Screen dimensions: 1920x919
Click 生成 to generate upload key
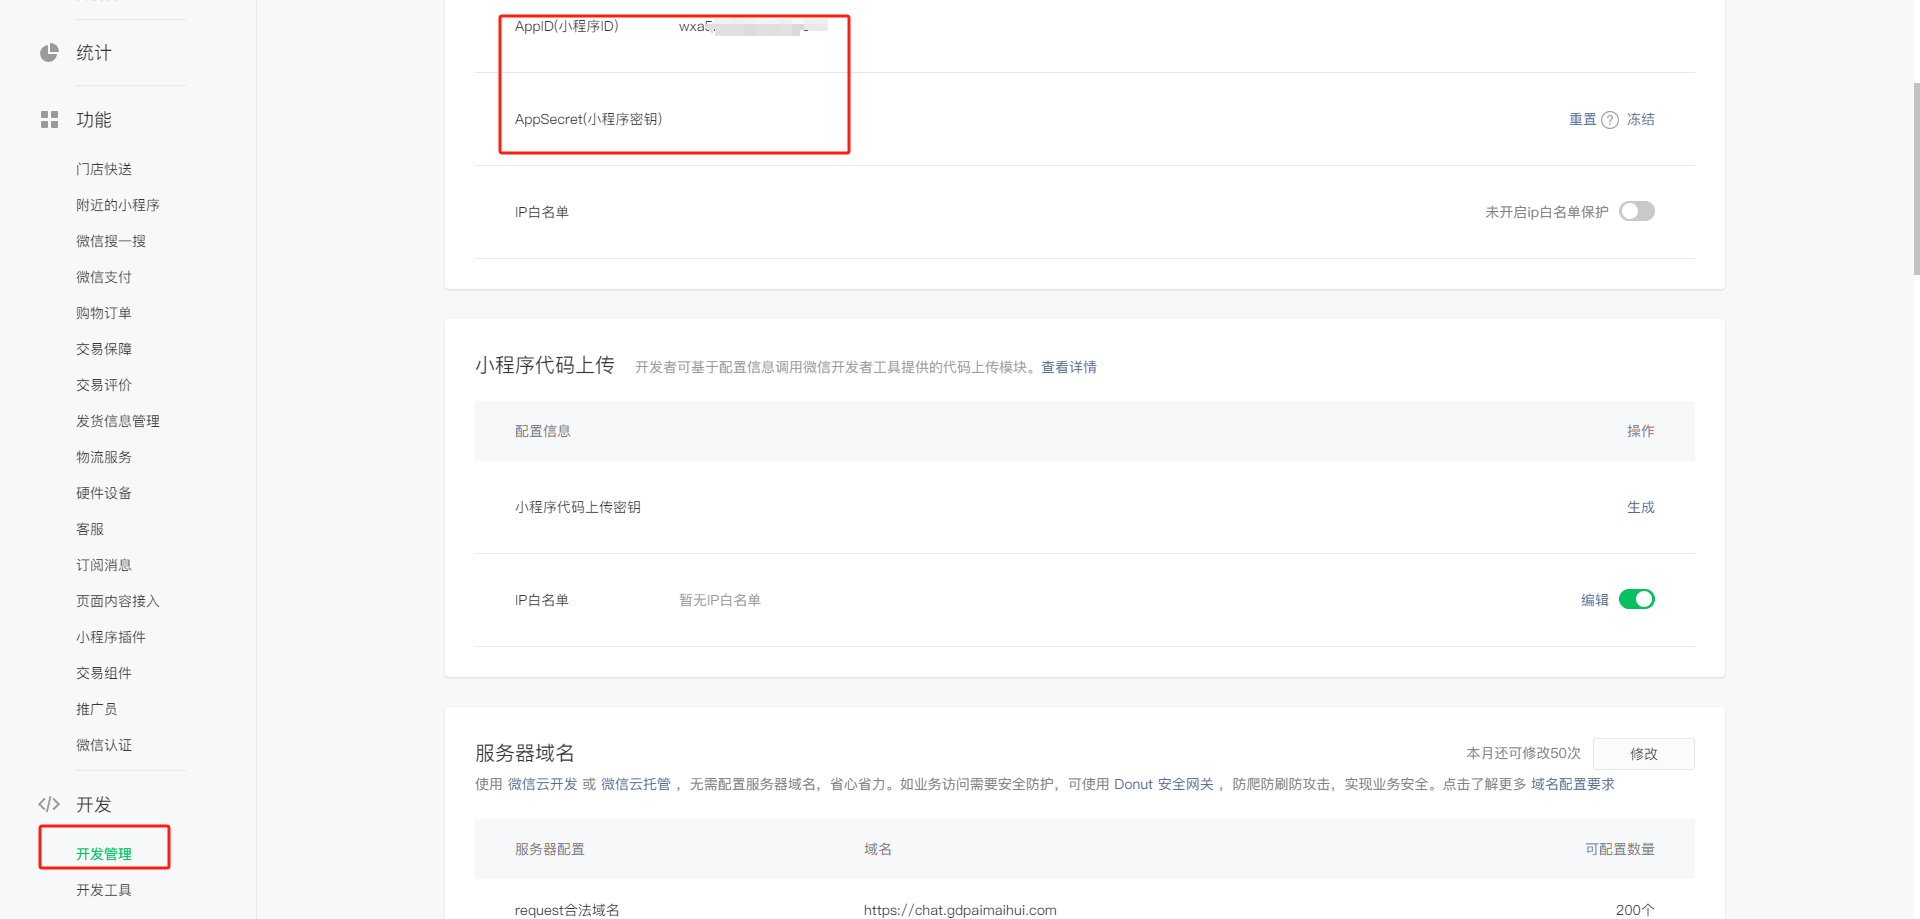pyautogui.click(x=1640, y=507)
